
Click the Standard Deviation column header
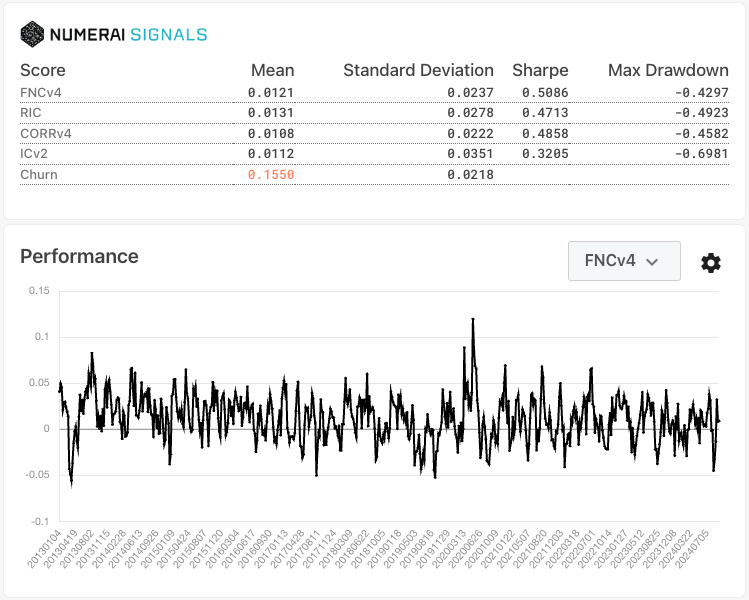coord(418,70)
